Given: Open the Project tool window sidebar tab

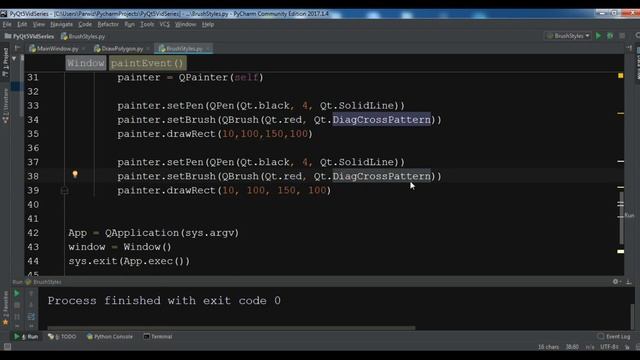Looking at the screenshot, I should point(5,61).
